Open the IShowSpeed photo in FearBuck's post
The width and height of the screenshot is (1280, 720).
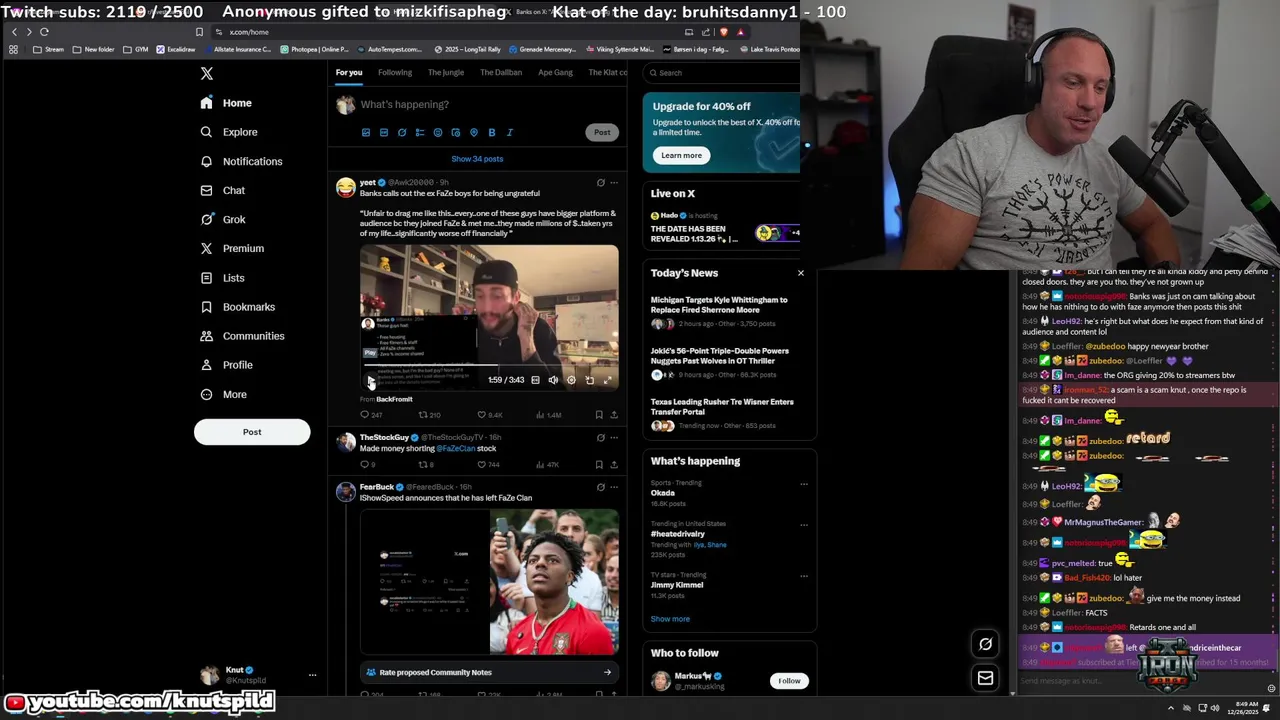pos(554,582)
